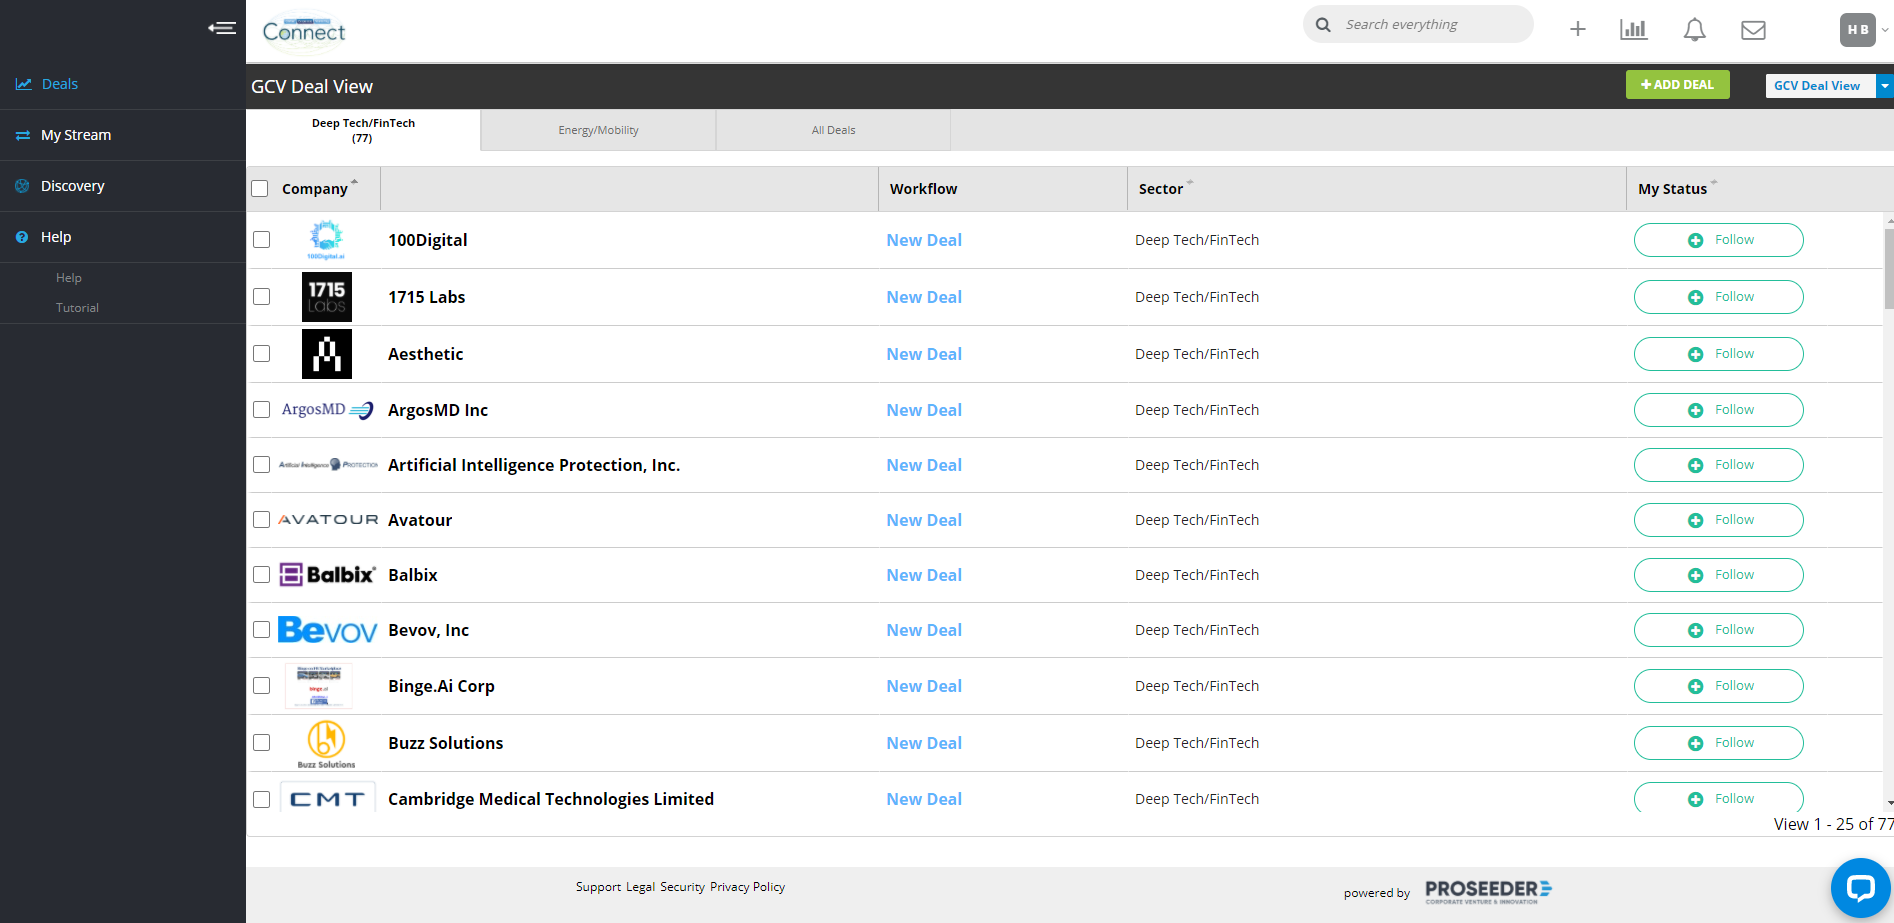Open the notifications bell
The width and height of the screenshot is (1894, 923).
1694,30
